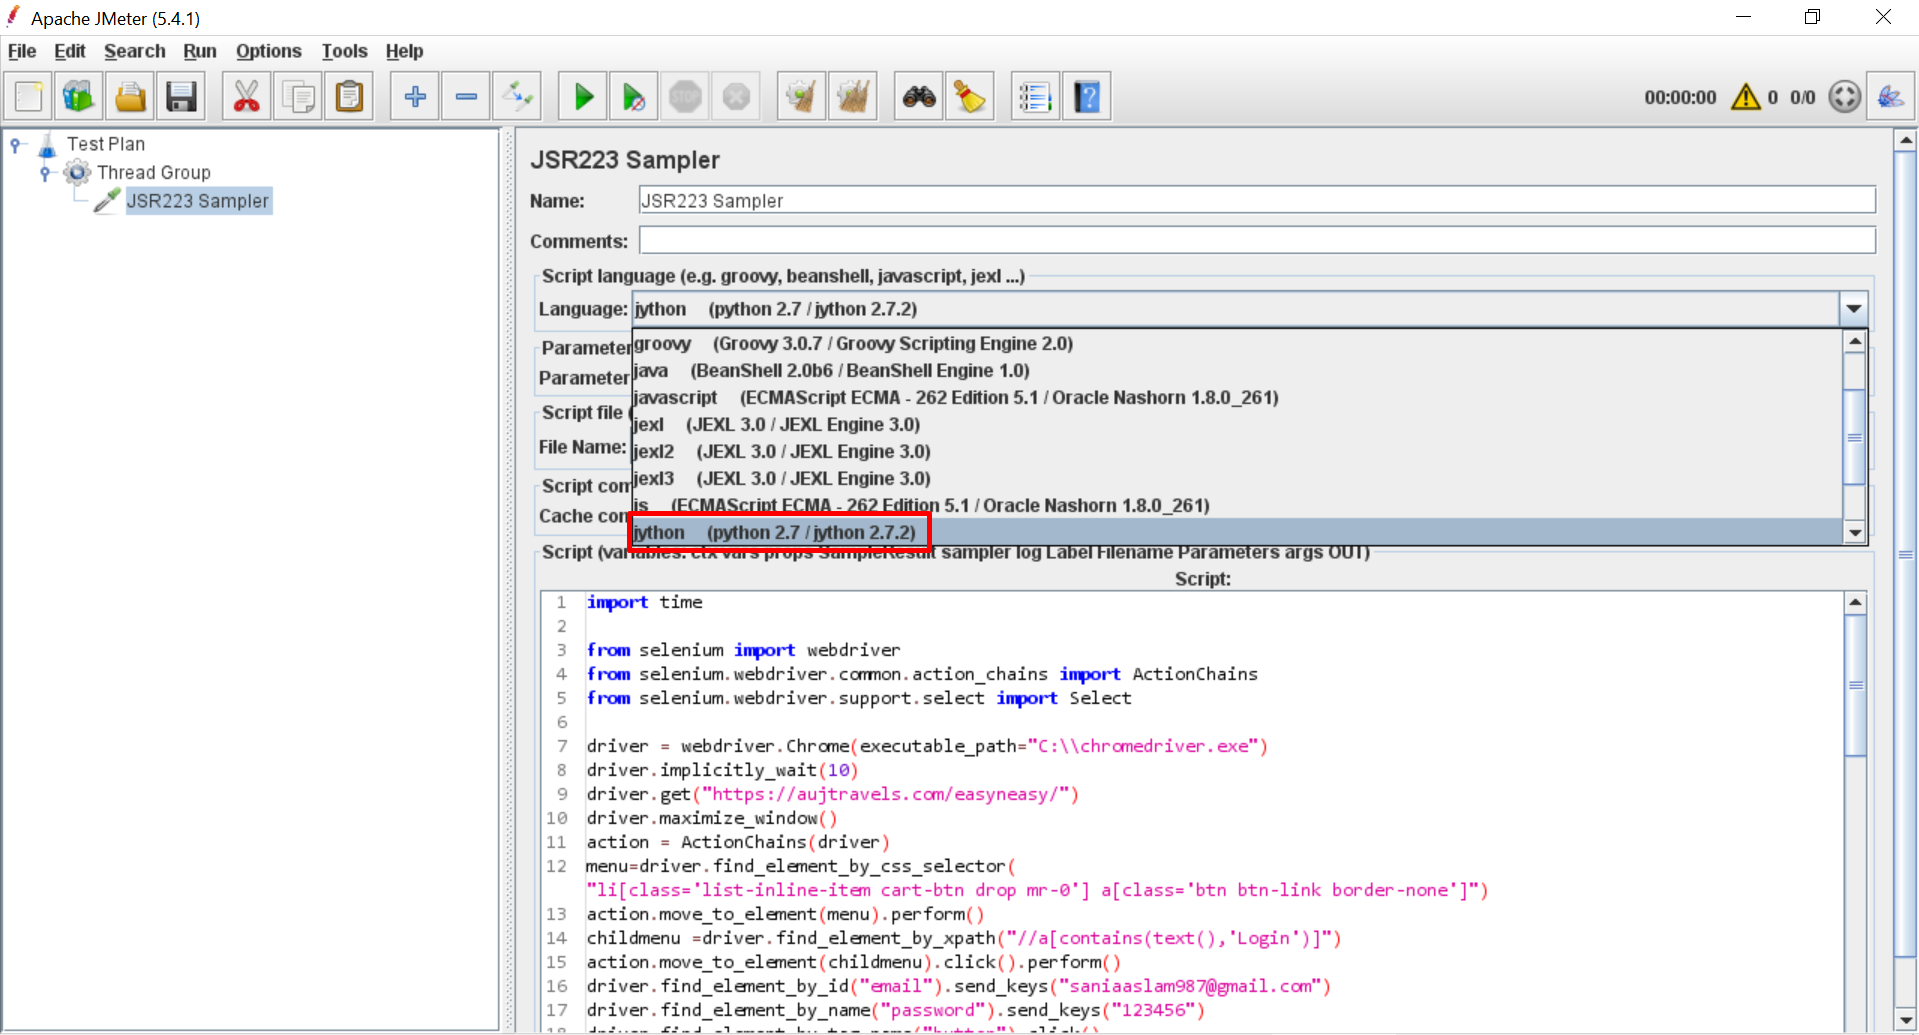Expand all nodes with plus icon
Image resolution: width=1919 pixels, height=1035 pixels.
pyautogui.click(x=415, y=97)
